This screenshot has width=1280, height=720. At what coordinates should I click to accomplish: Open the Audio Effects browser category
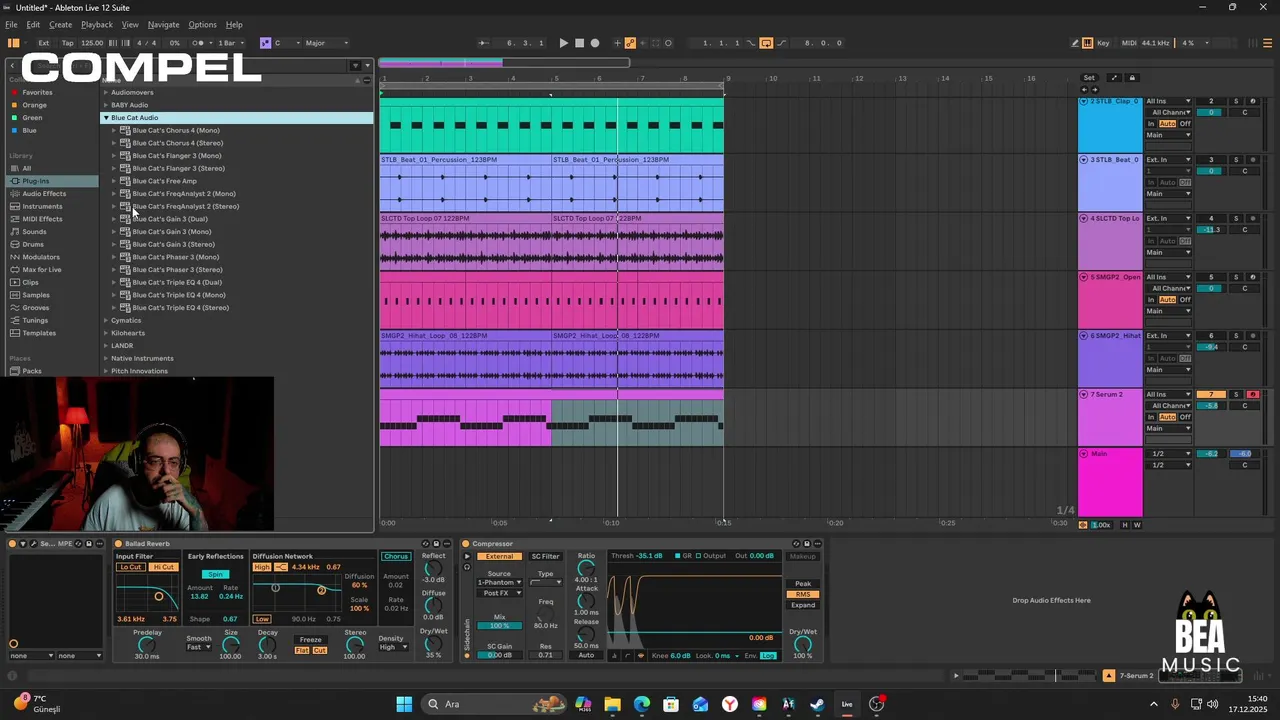44,194
